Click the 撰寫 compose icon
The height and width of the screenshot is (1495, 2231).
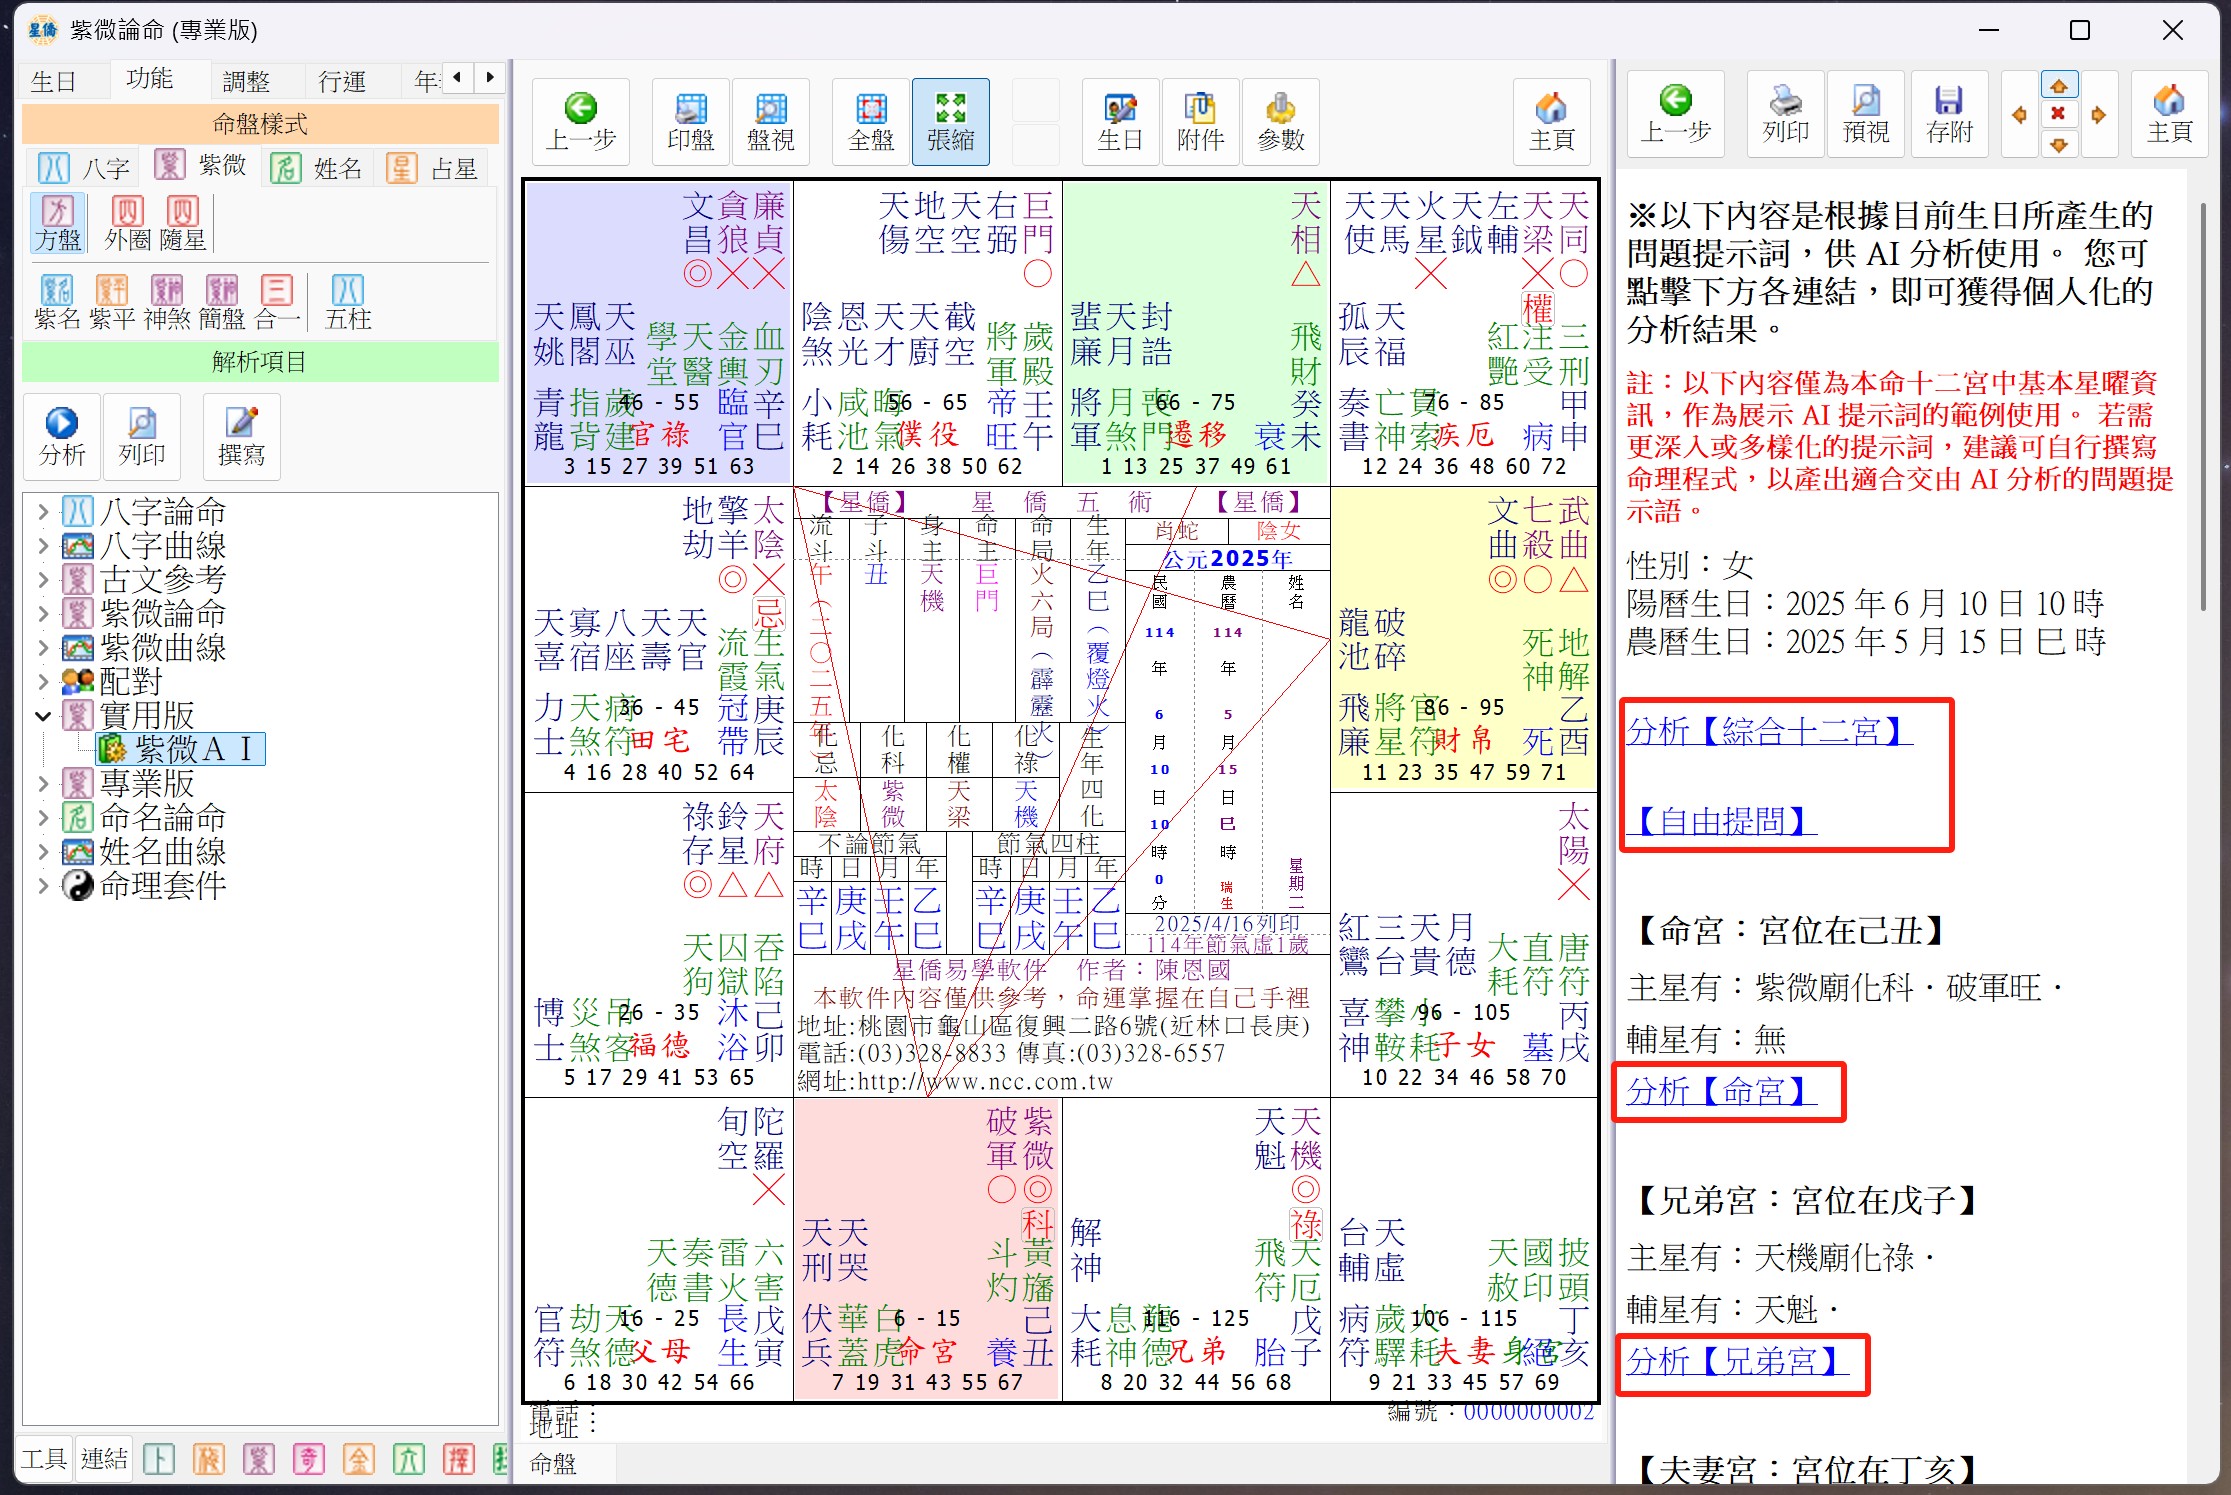pyautogui.click(x=241, y=436)
